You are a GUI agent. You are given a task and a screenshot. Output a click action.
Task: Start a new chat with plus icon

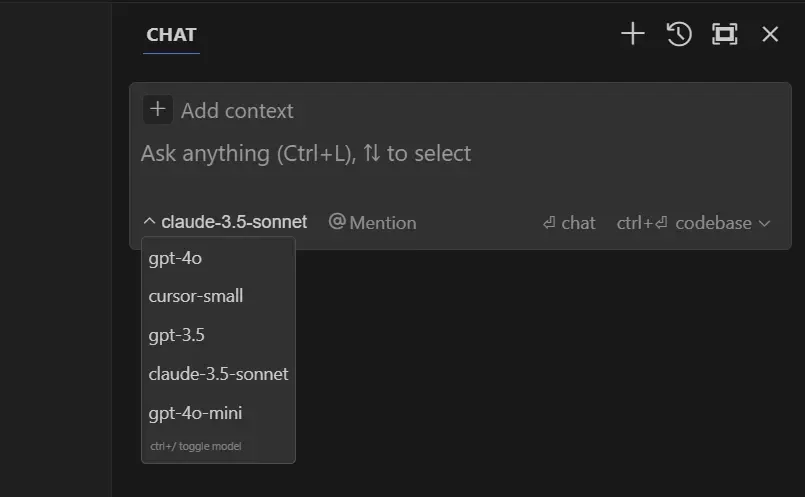(633, 34)
